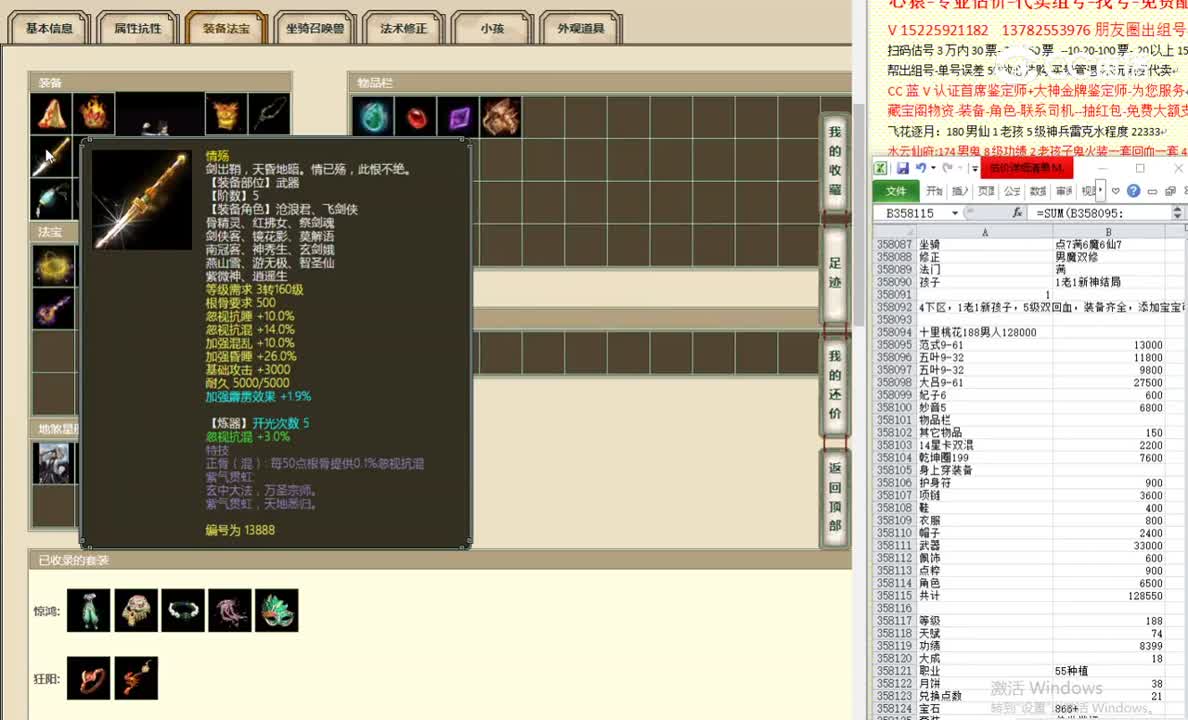Click the Excel undo arrow
The width and height of the screenshot is (1188, 720).
point(920,168)
